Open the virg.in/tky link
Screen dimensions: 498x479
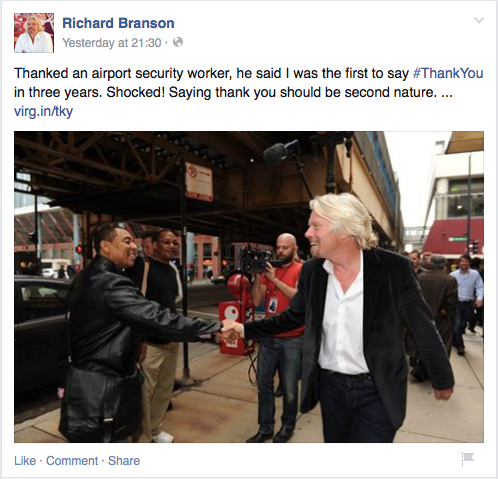43,111
